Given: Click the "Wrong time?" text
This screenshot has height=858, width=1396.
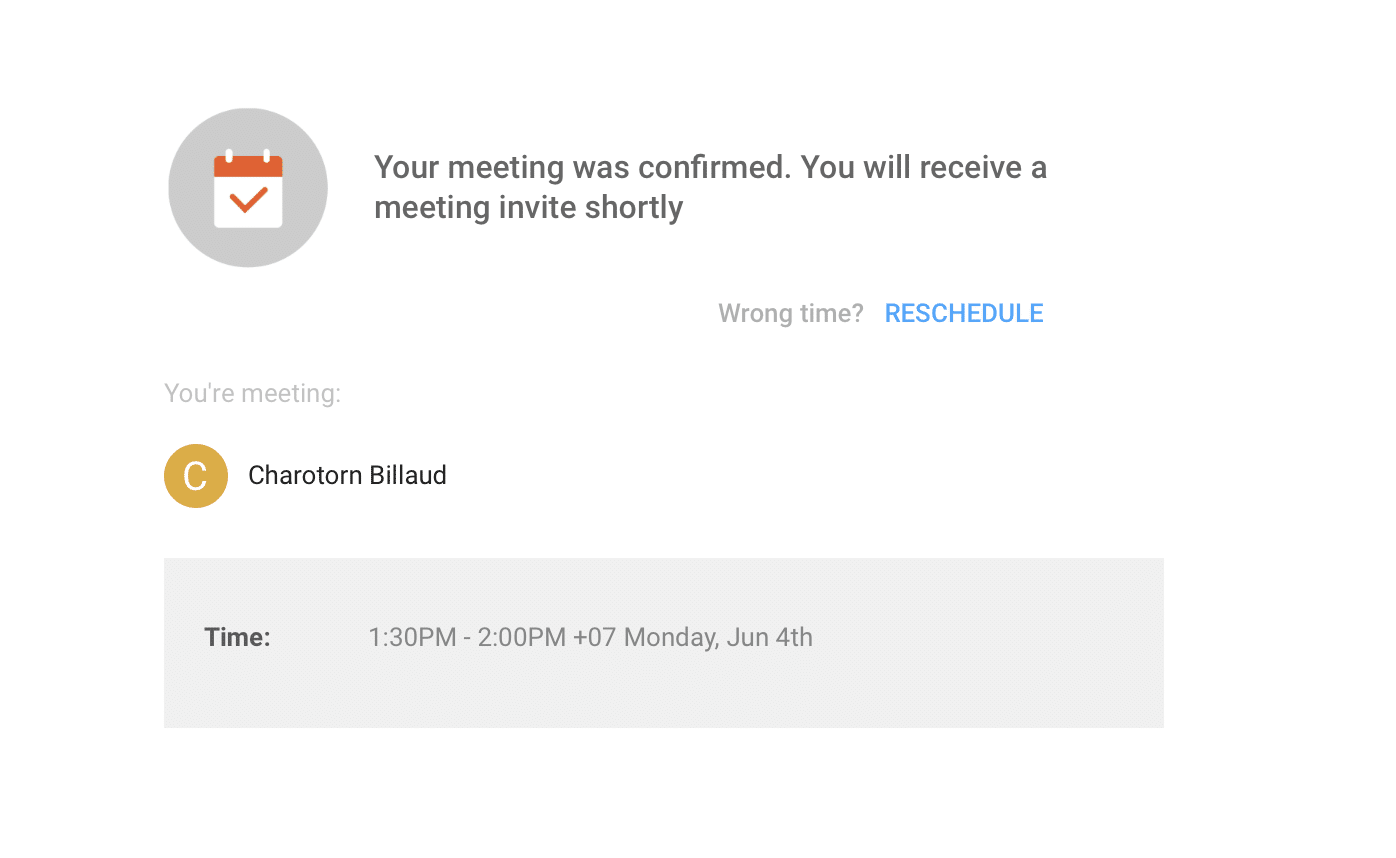Looking at the screenshot, I should [x=790, y=313].
